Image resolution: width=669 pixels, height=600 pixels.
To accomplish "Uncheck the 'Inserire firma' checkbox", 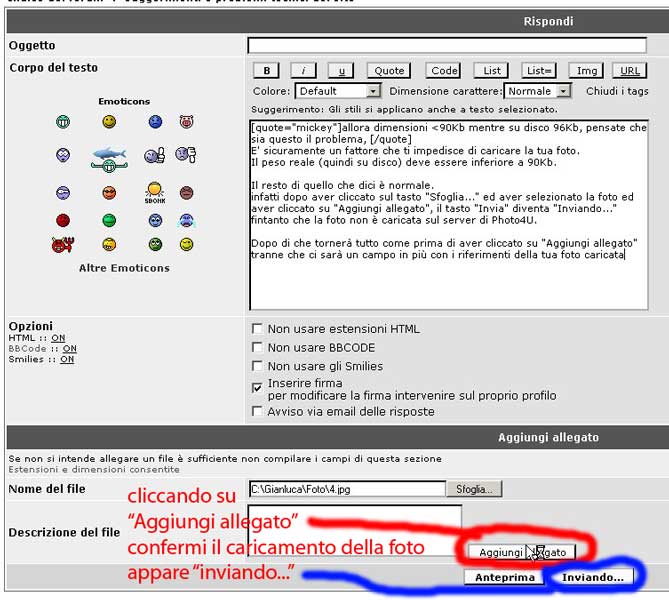I will point(258,385).
